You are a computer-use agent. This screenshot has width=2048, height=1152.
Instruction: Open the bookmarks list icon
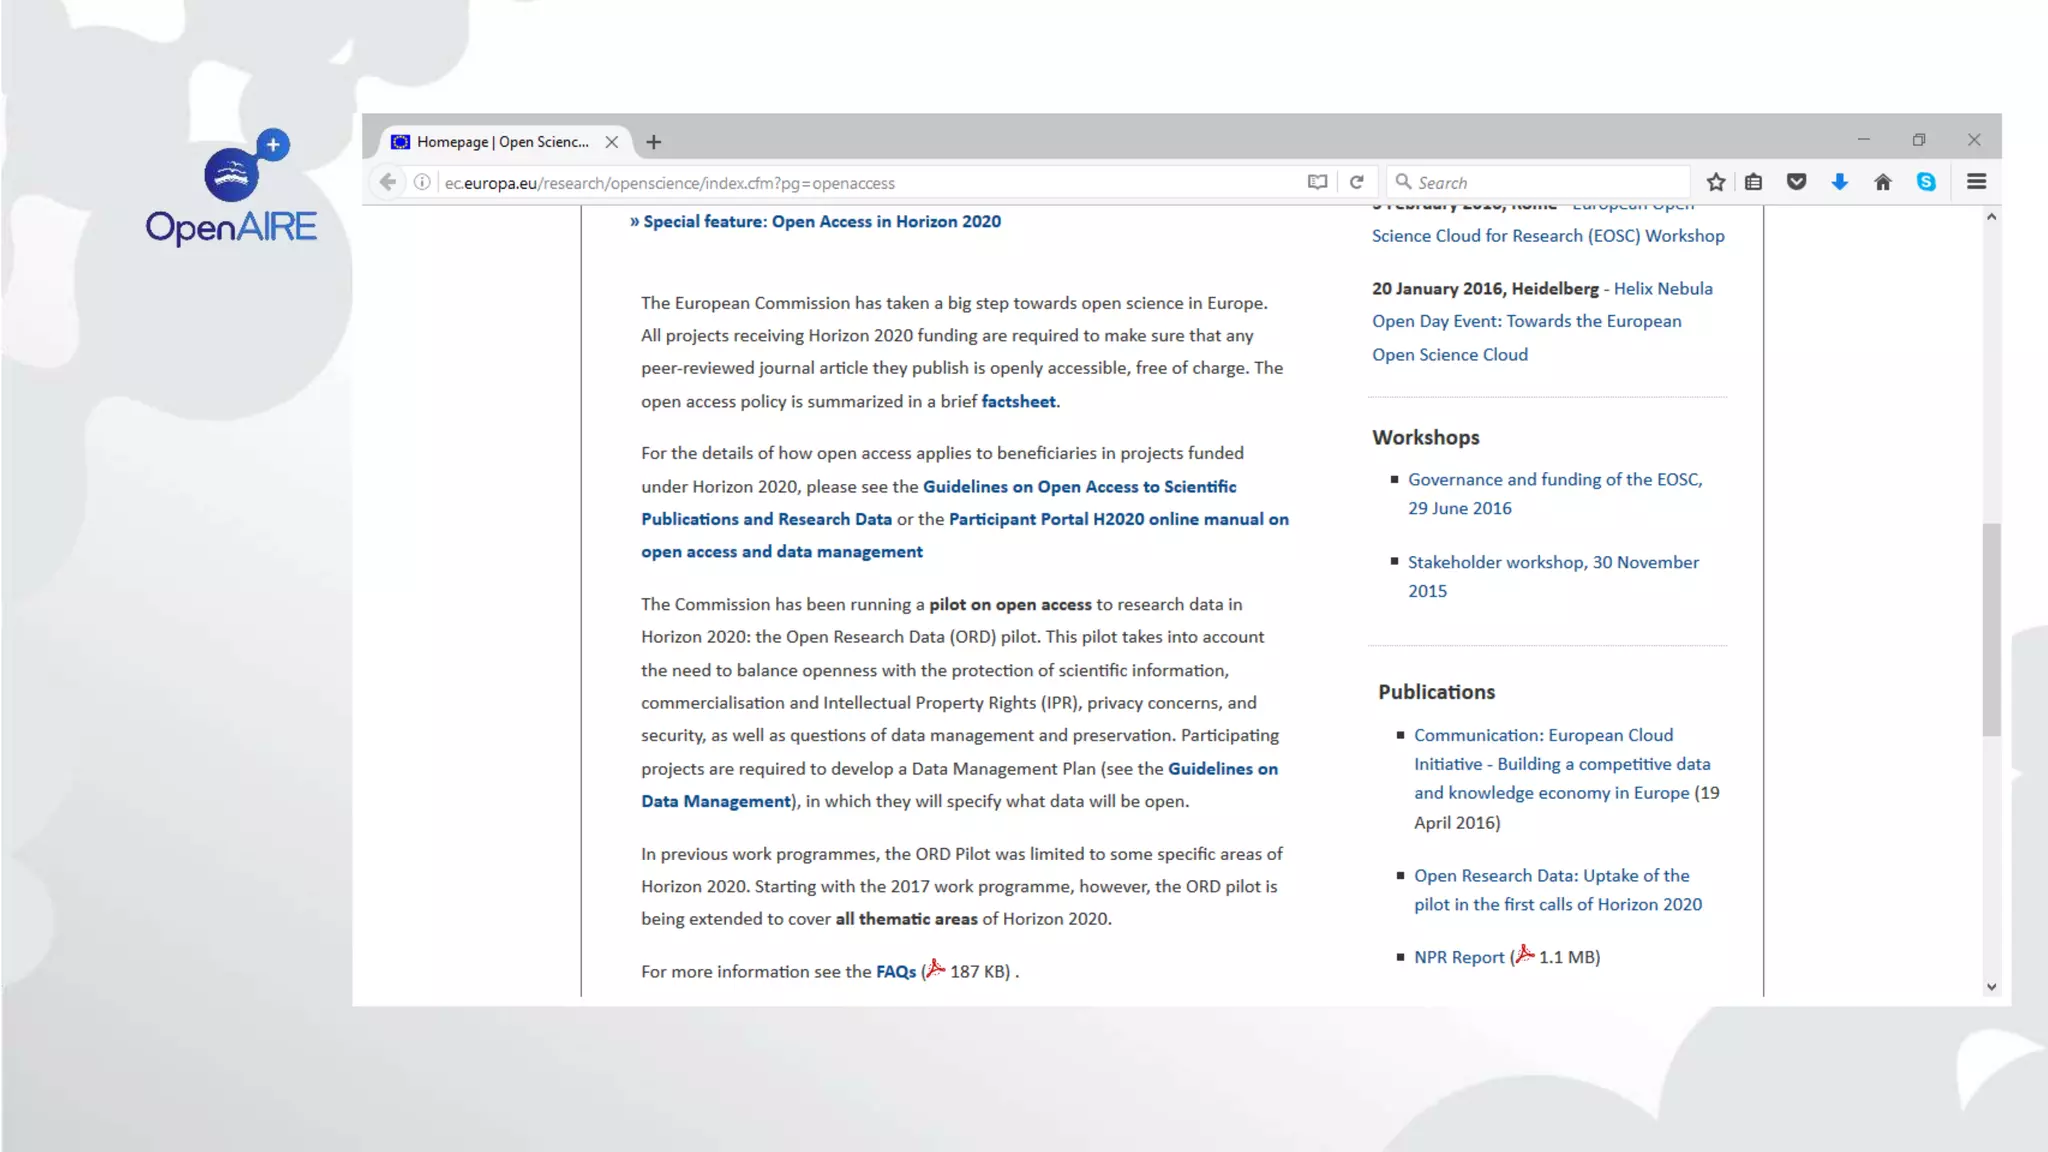point(1754,182)
